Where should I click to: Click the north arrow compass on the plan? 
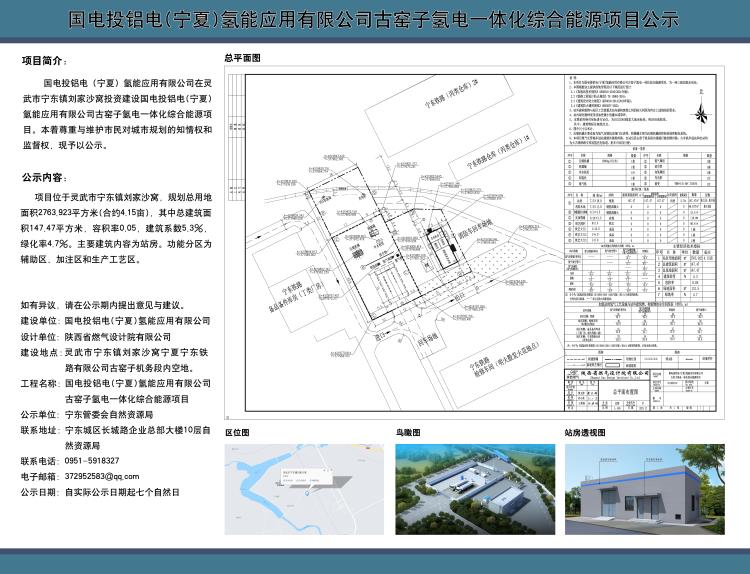coord(701,112)
